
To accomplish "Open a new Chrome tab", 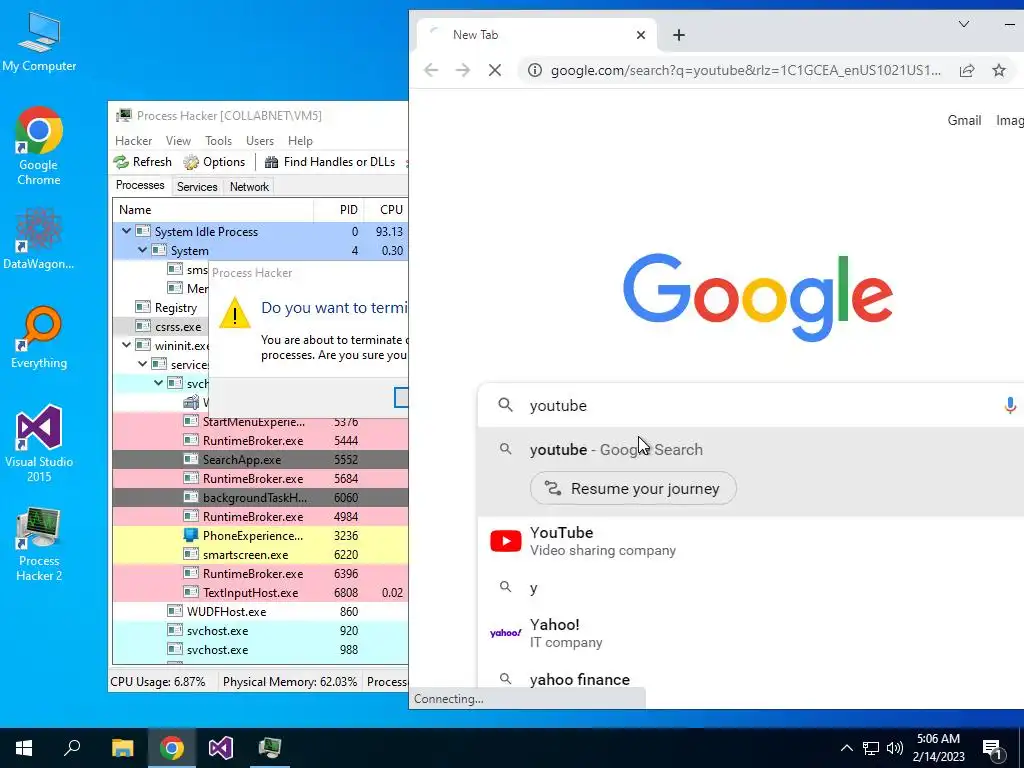I will [679, 35].
